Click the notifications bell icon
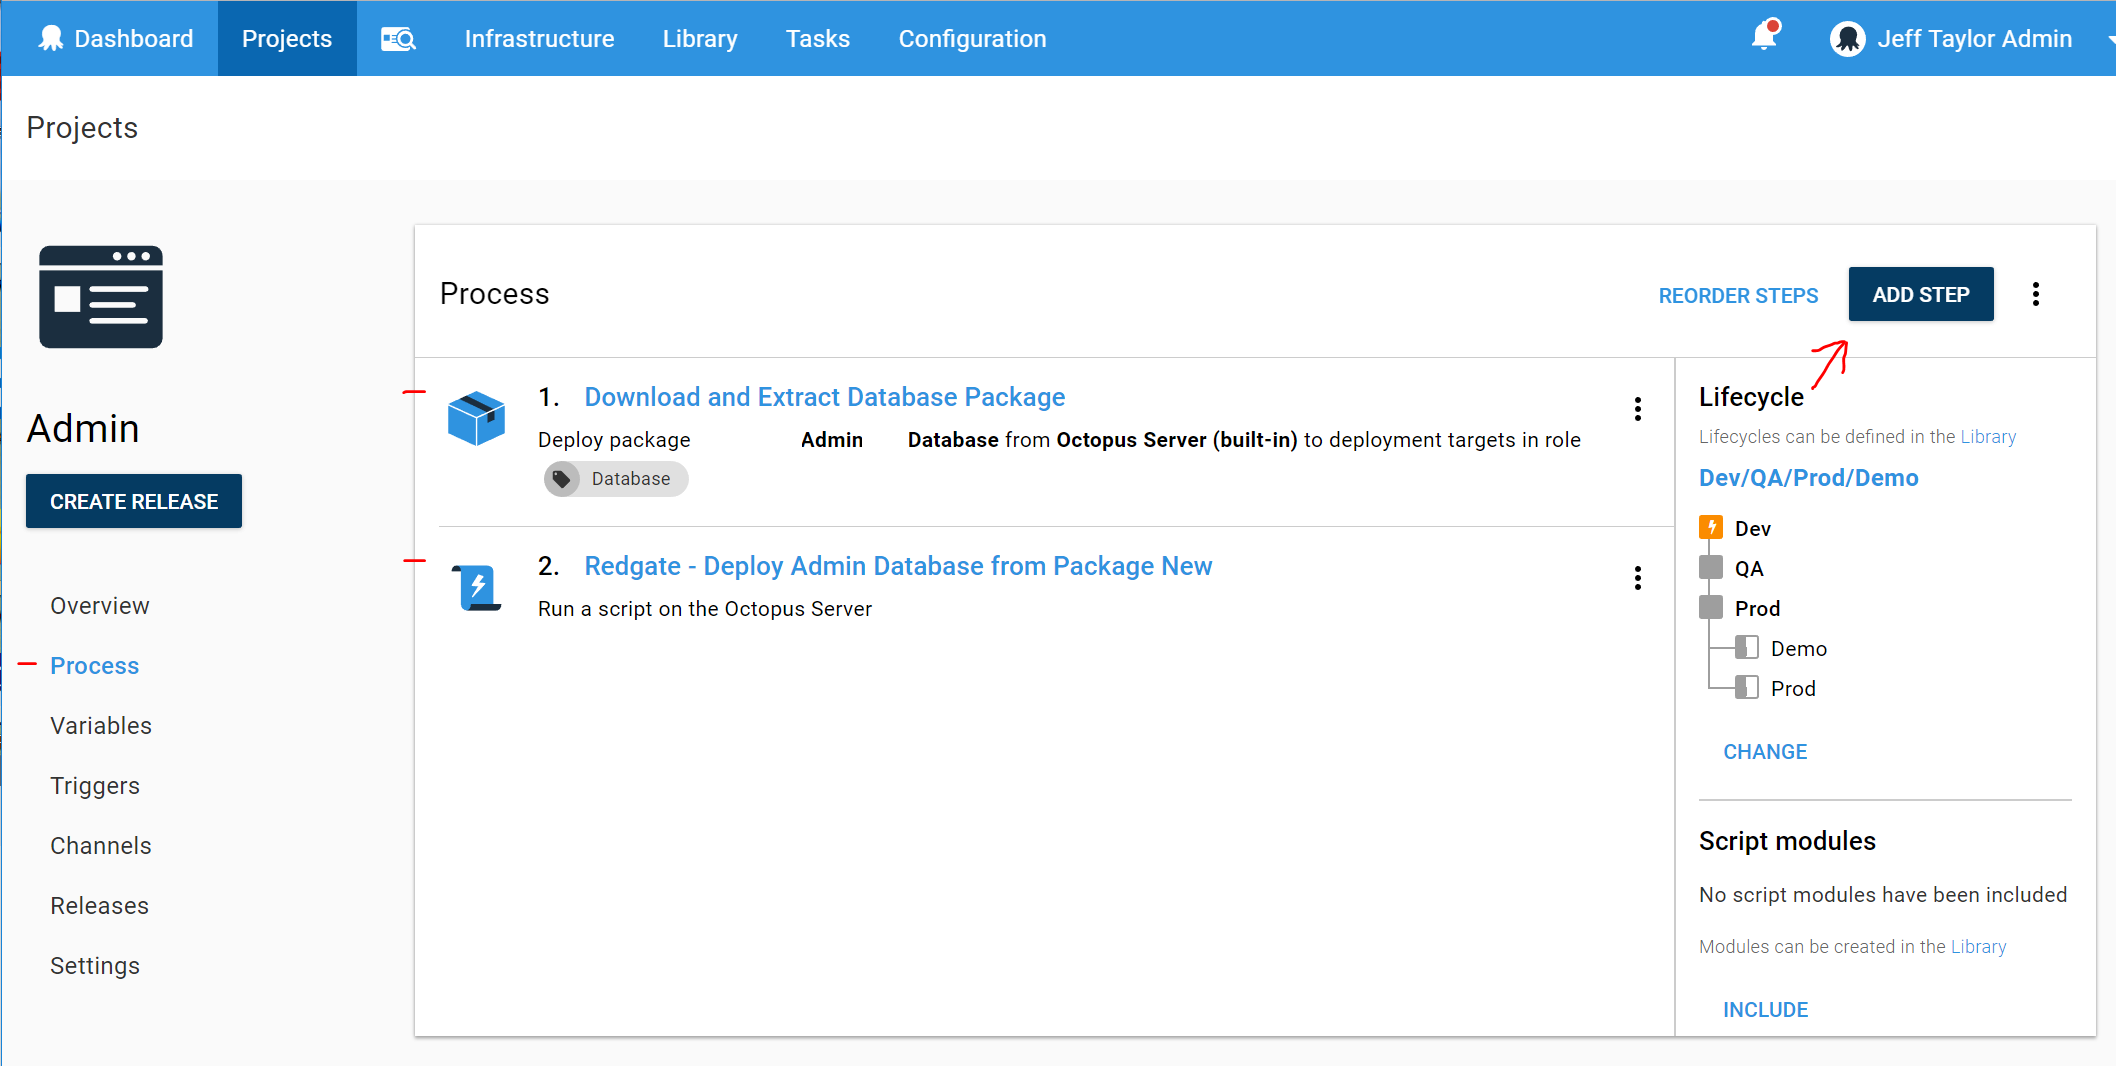 pos(1765,36)
